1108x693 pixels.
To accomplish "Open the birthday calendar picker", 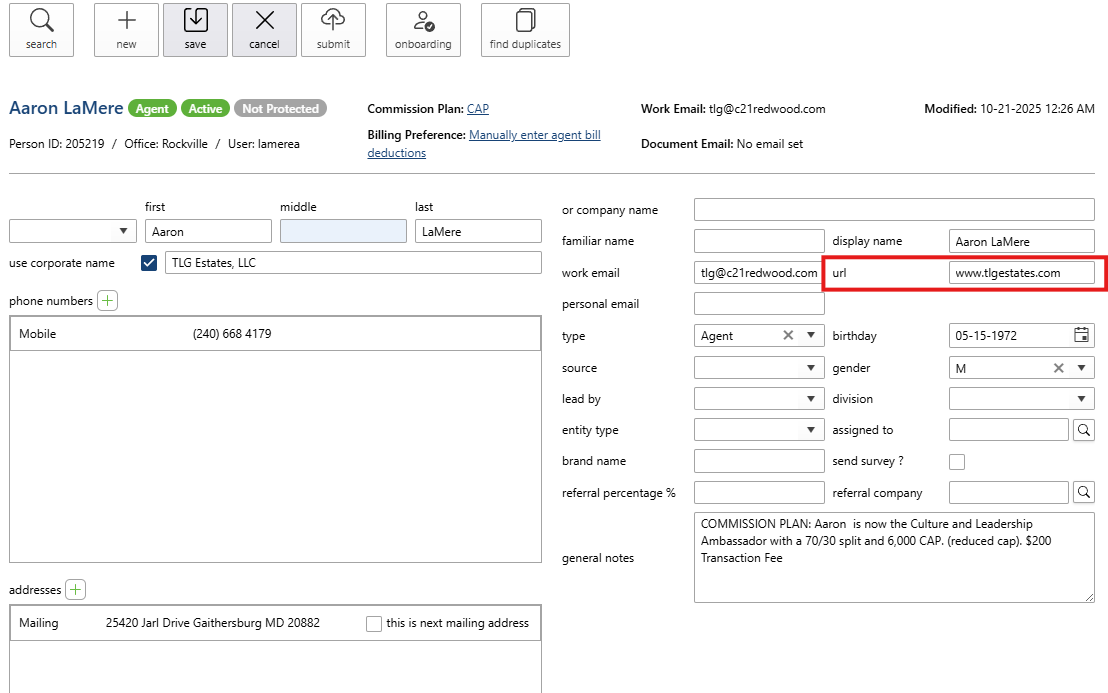I will pos(1081,335).
